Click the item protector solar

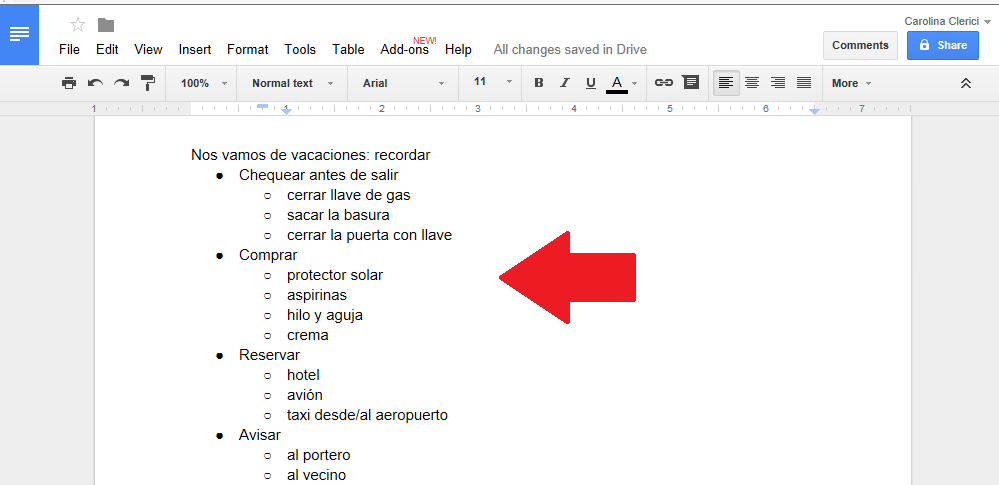pyautogui.click(x=335, y=275)
